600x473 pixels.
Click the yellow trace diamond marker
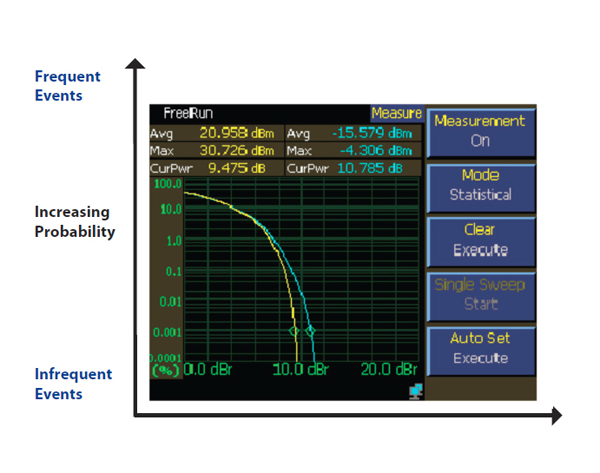click(x=294, y=330)
